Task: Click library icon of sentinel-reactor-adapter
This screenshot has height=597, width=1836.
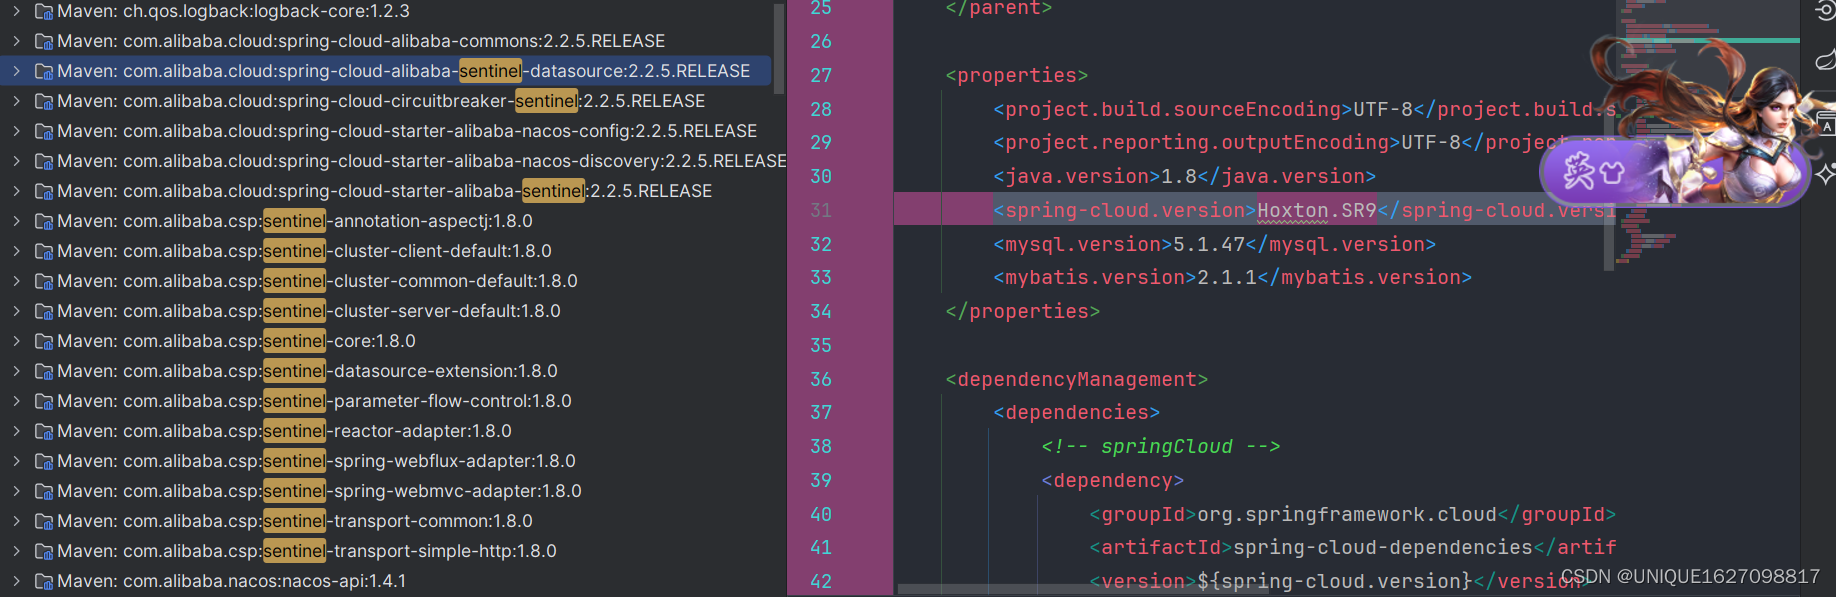Action: coord(44,431)
